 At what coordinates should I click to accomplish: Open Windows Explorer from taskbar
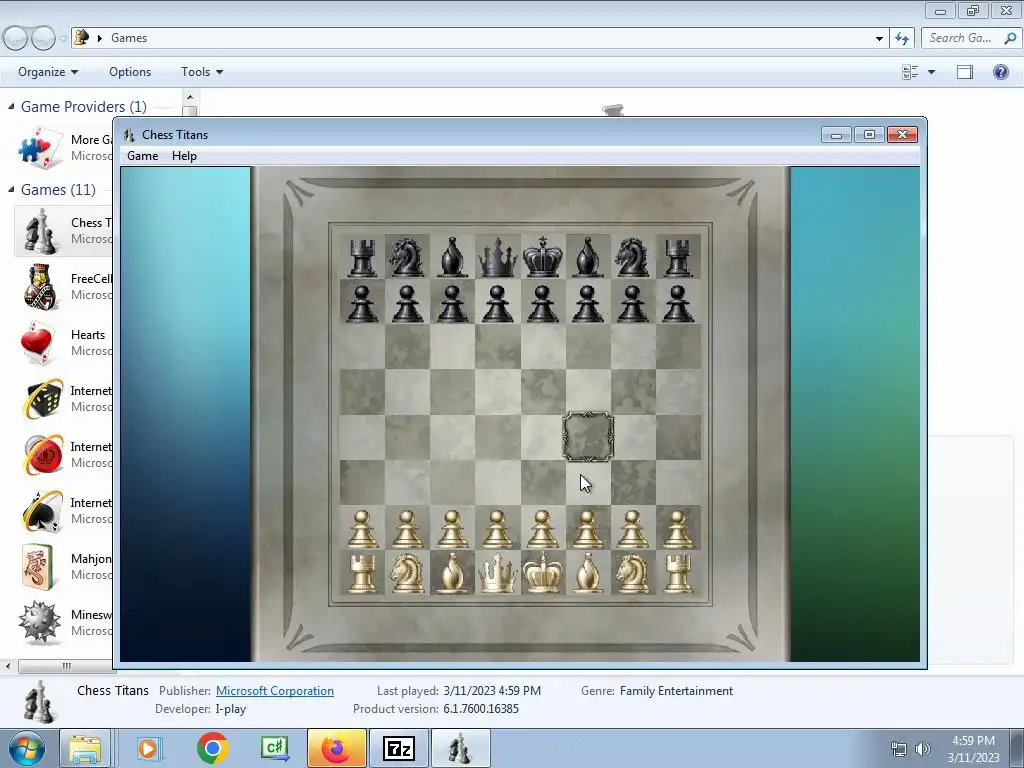coord(85,748)
